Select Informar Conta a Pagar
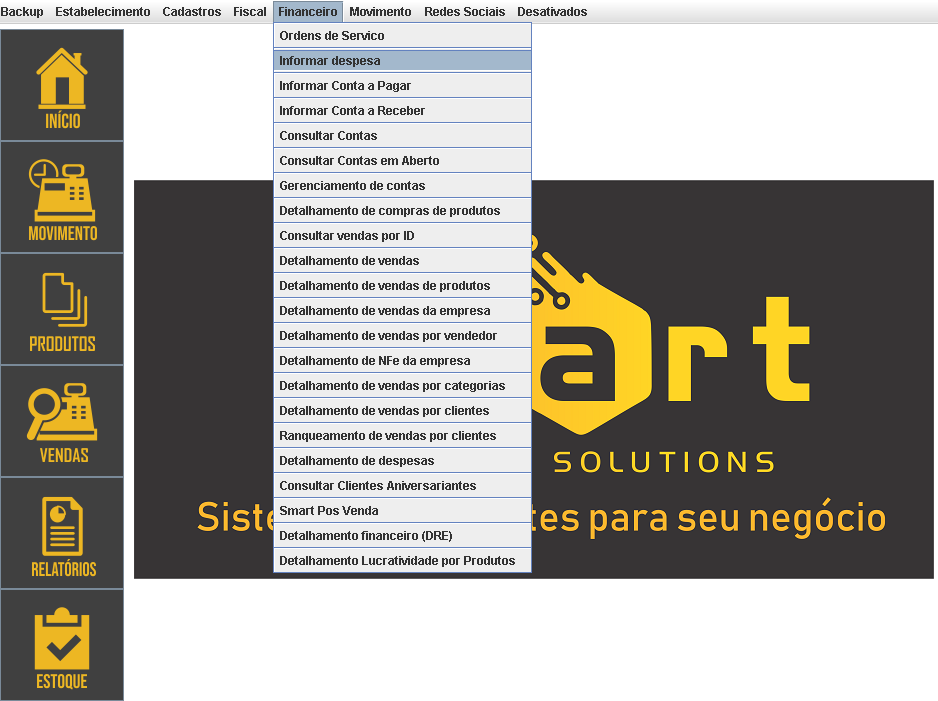 click(402, 86)
